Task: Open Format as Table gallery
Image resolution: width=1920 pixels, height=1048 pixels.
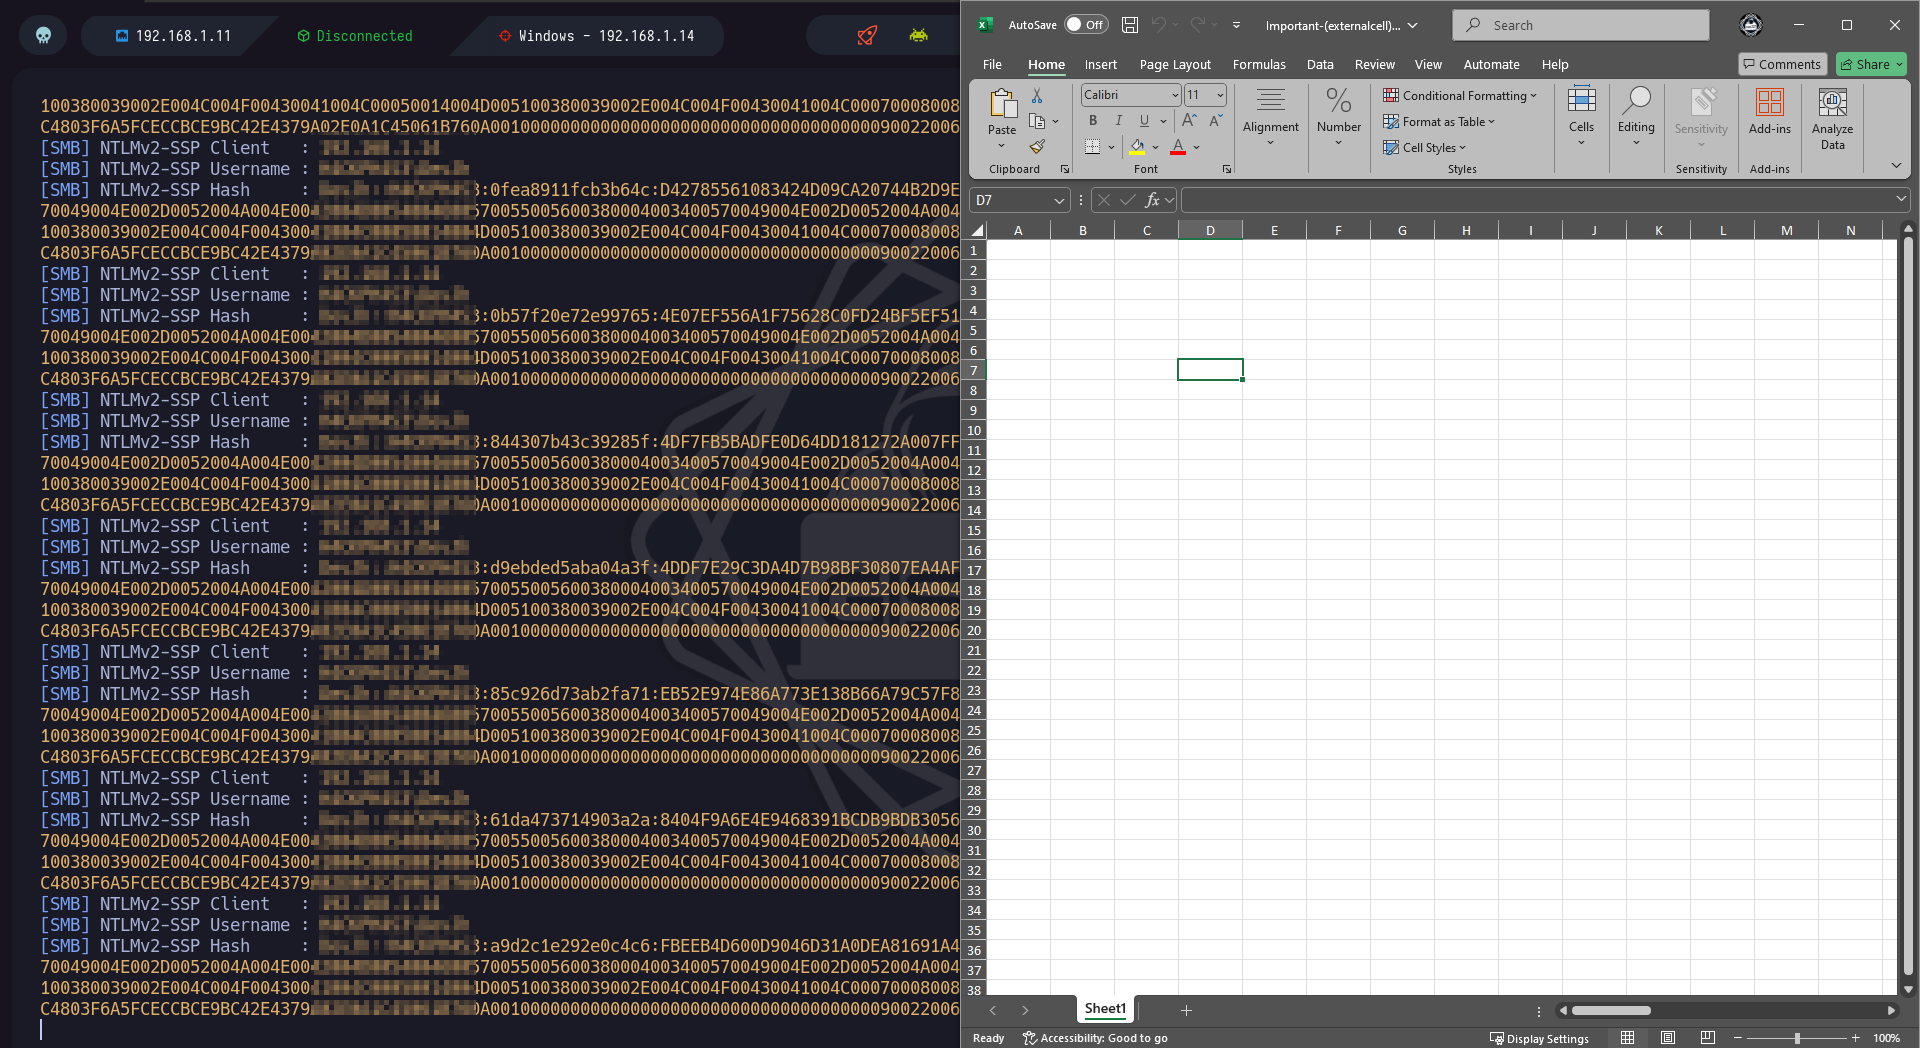Action: [1439, 122]
